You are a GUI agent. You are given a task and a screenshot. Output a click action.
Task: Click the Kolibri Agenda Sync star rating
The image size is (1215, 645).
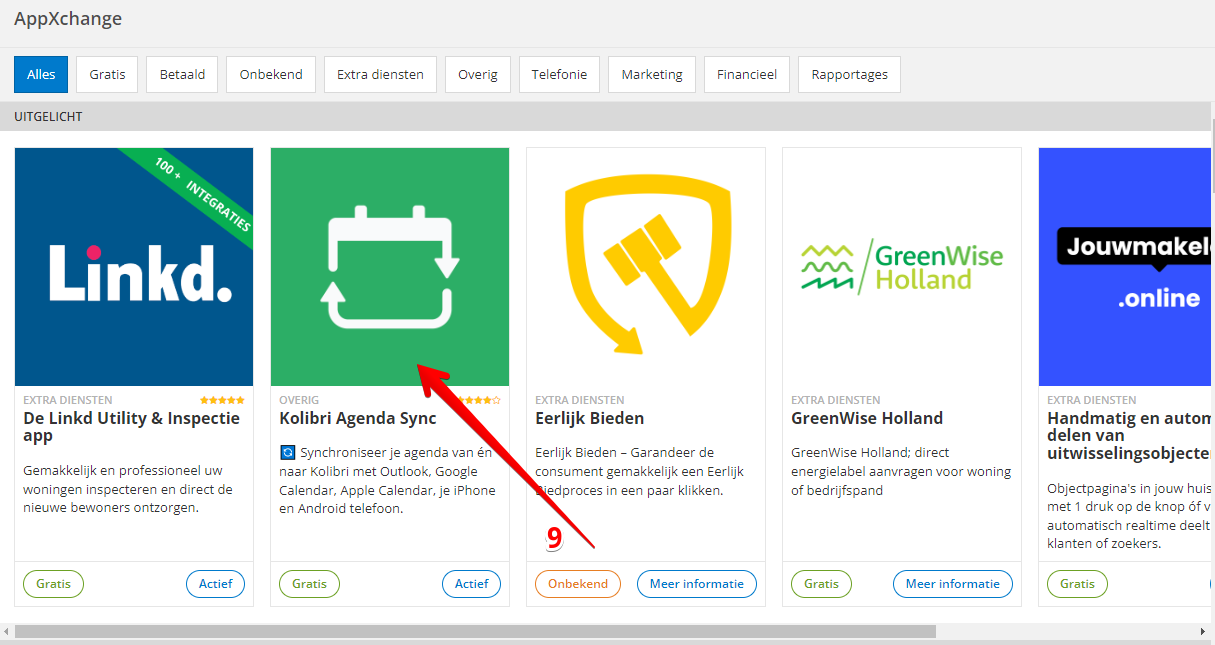[478, 400]
